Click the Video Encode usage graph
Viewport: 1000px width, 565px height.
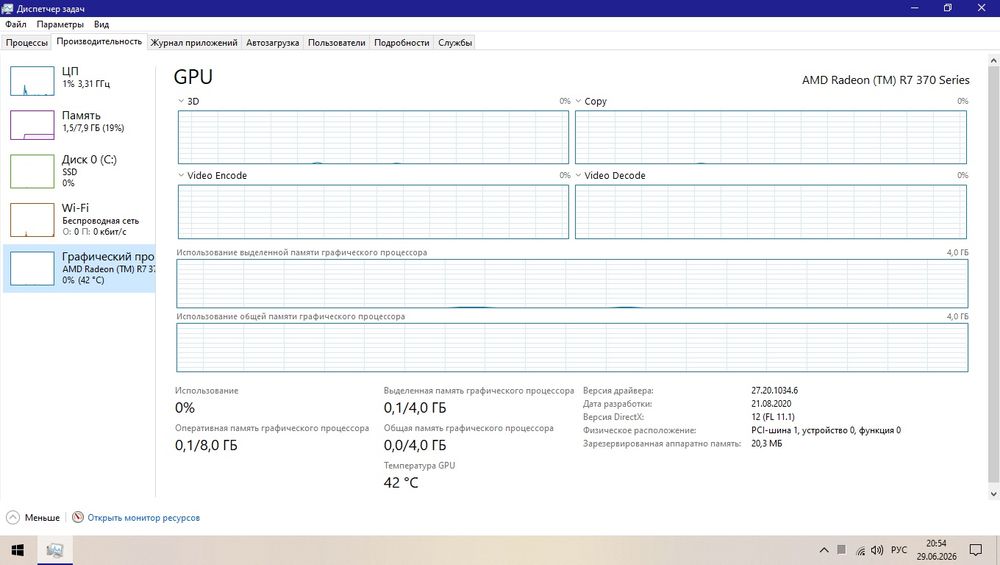pyautogui.click(x=373, y=212)
